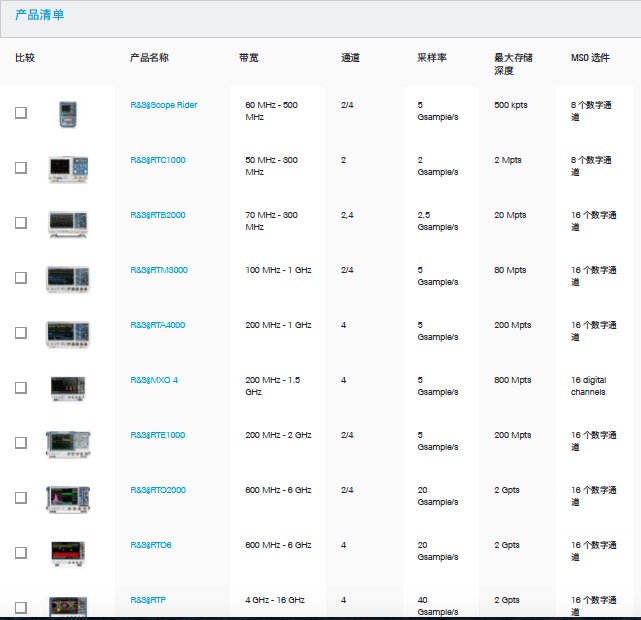Click the 产品清单 section heading
The height and width of the screenshot is (620, 641).
(39, 15)
